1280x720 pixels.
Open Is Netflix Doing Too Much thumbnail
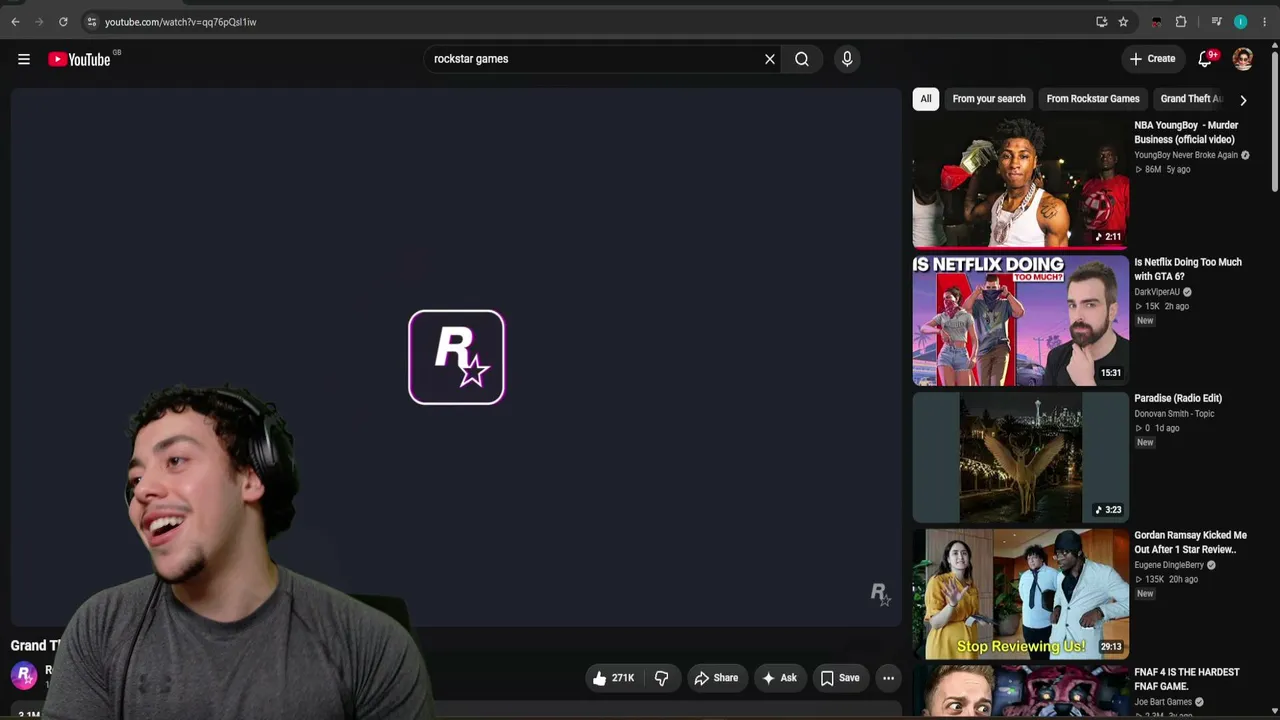[x=1020, y=321]
